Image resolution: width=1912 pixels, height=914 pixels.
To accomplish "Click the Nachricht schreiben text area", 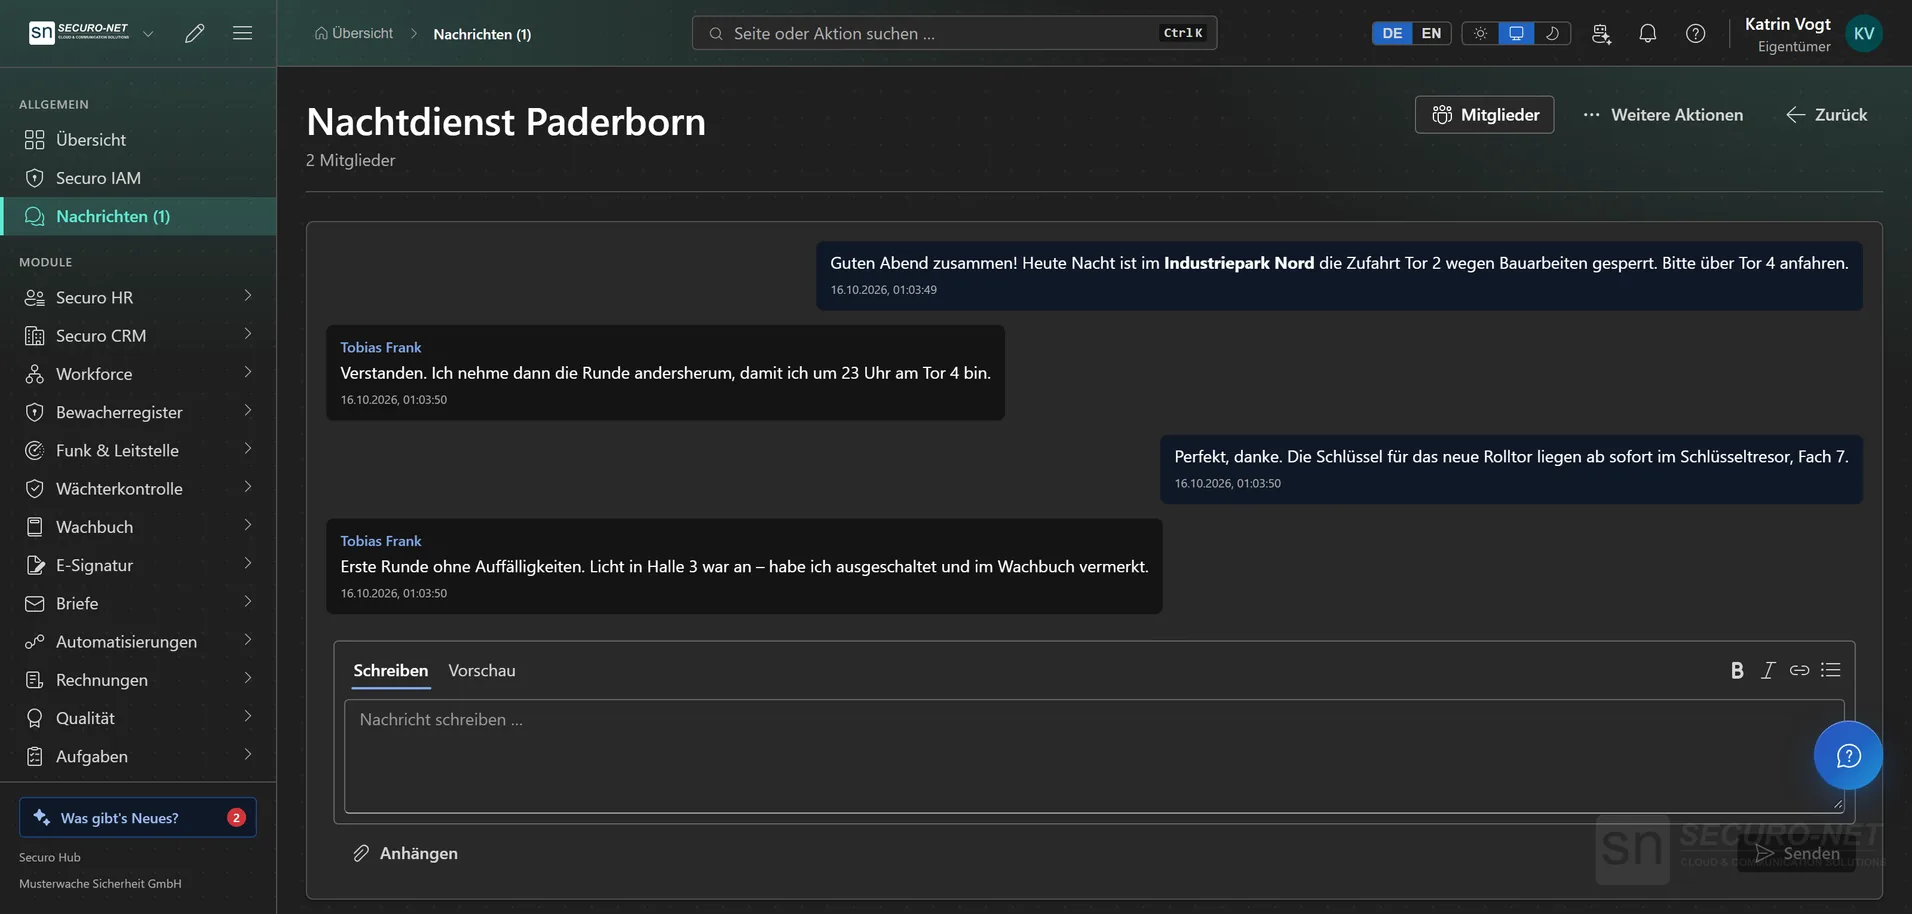I will click(x=1094, y=756).
